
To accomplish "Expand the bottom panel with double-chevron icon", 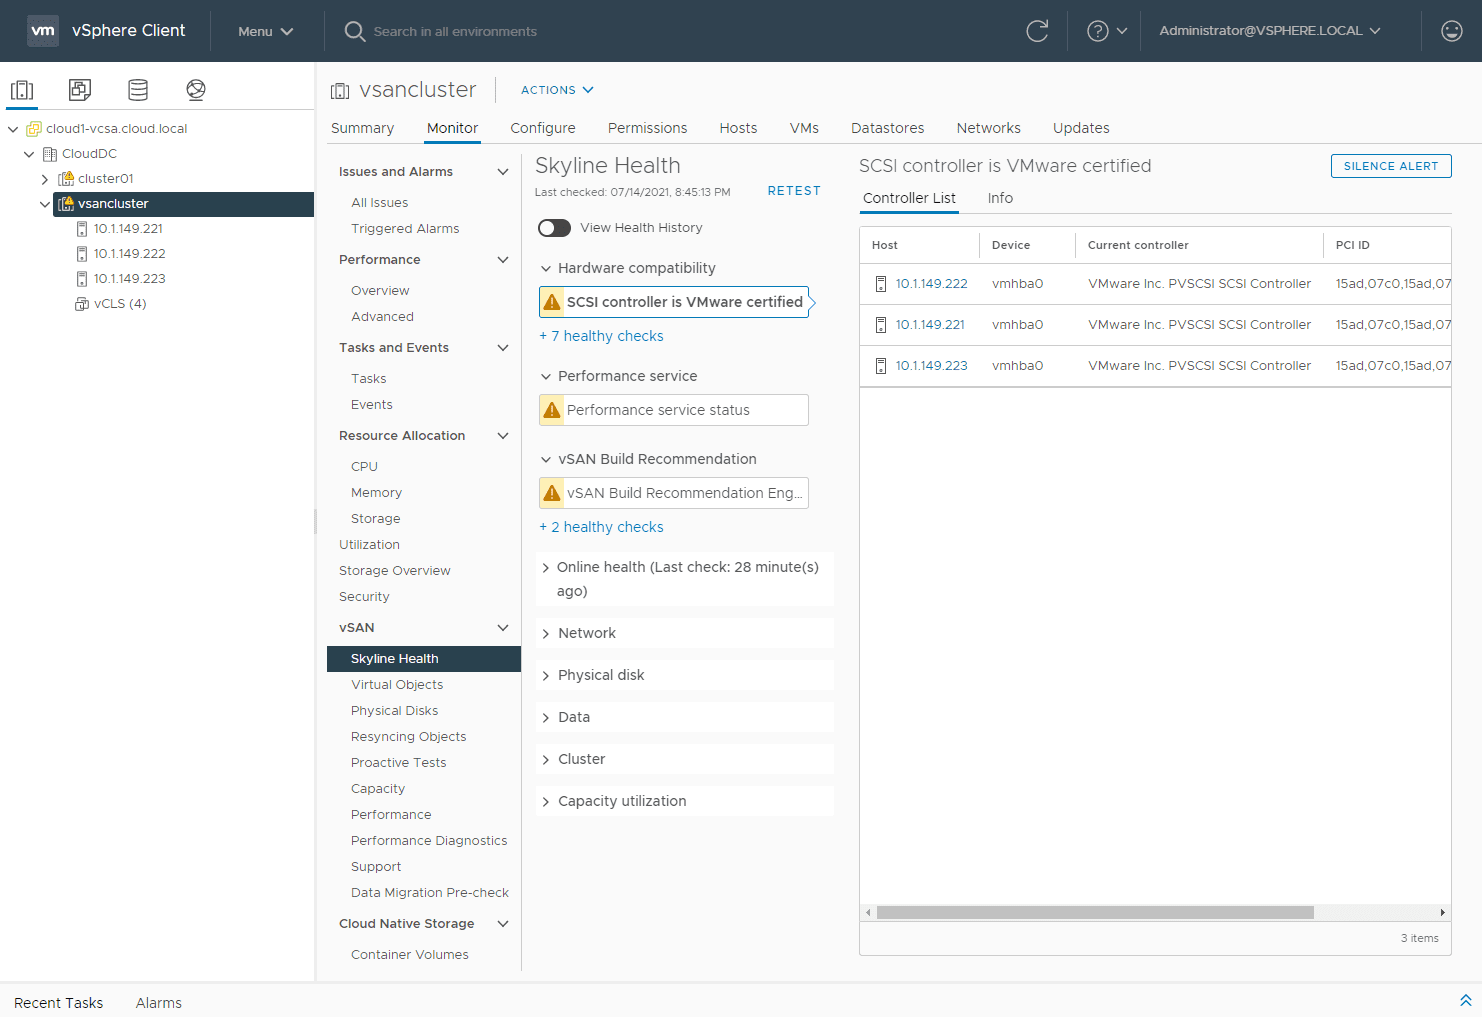I will pyautogui.click(x=1465, y=1001).
